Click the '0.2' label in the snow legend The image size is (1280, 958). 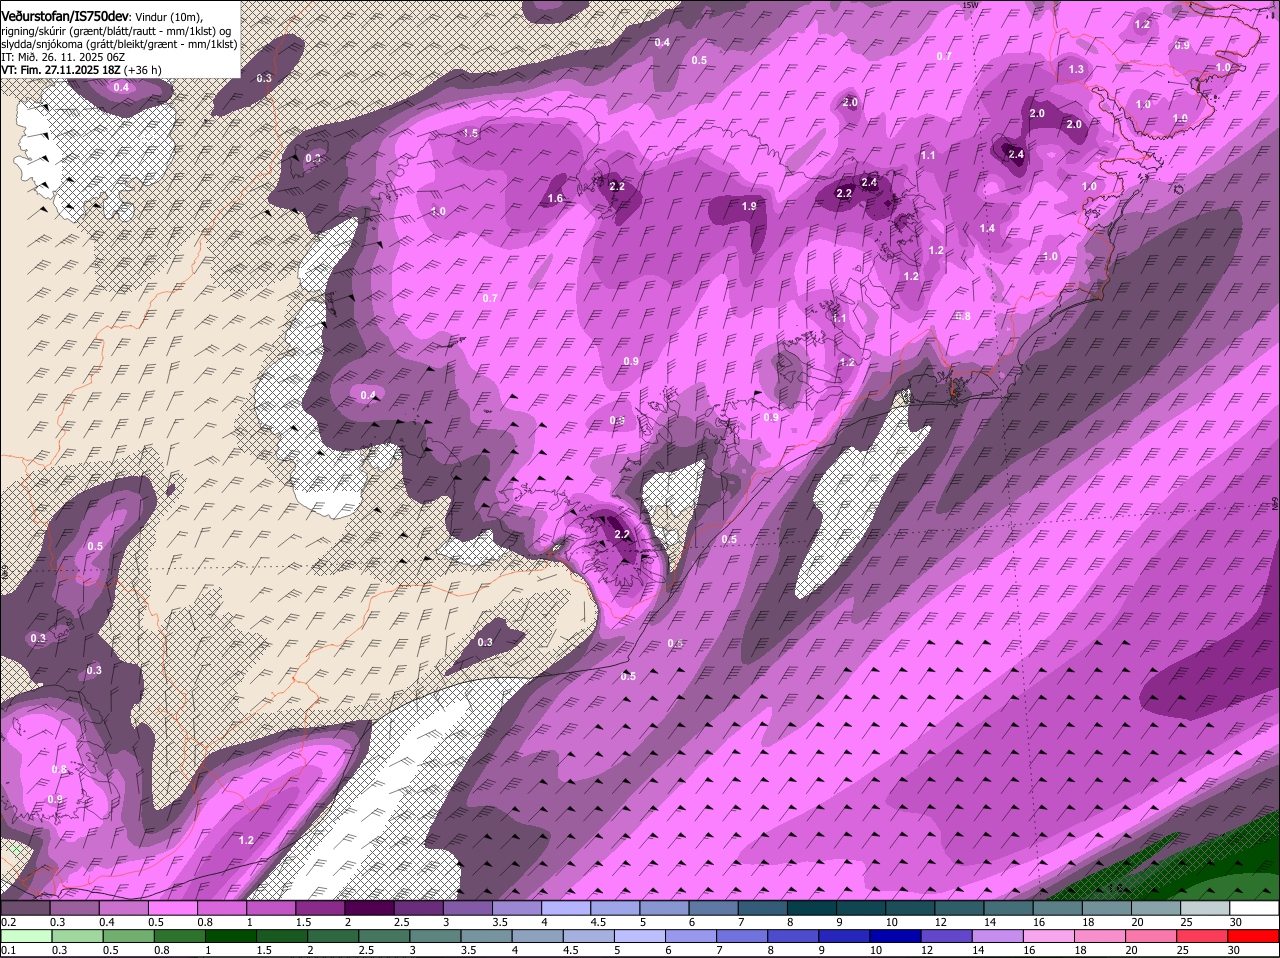tap(8, 921)
